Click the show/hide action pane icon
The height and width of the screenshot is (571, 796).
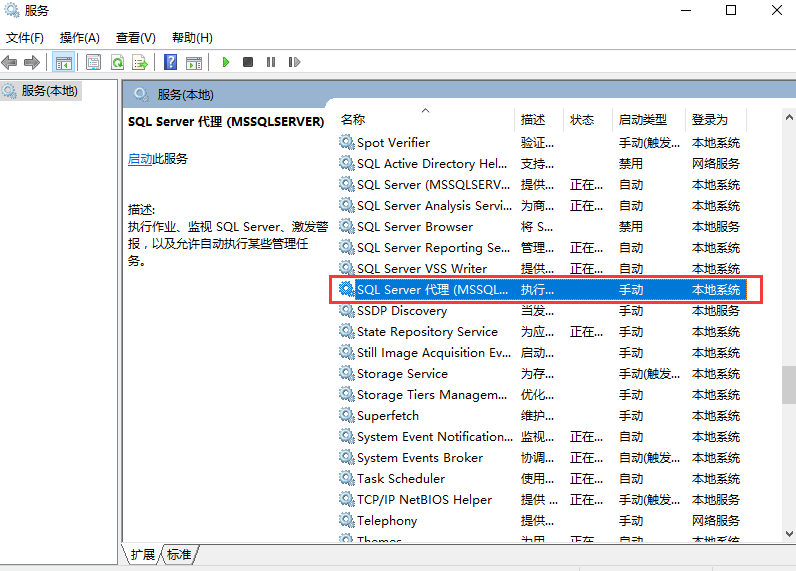[x=194, y=62]
